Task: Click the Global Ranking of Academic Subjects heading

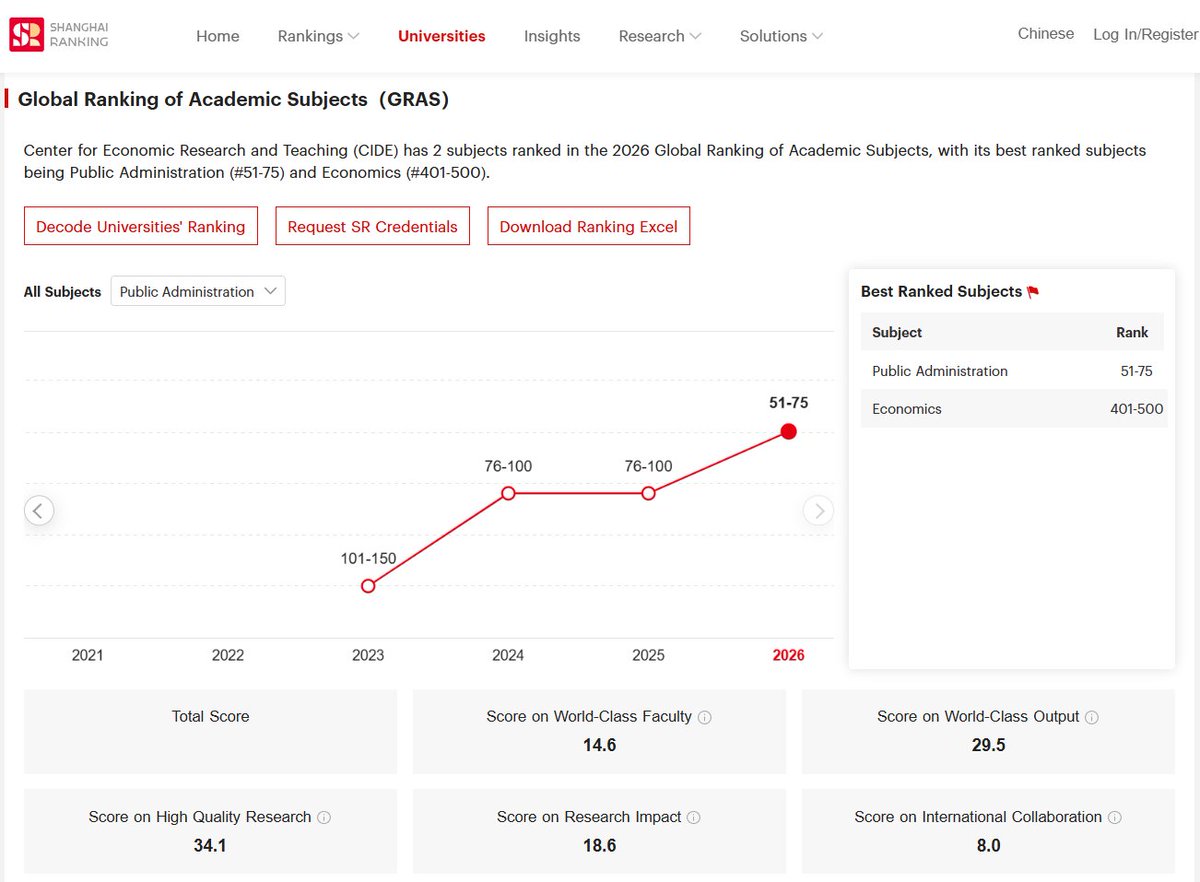Action: click(234, 99)
